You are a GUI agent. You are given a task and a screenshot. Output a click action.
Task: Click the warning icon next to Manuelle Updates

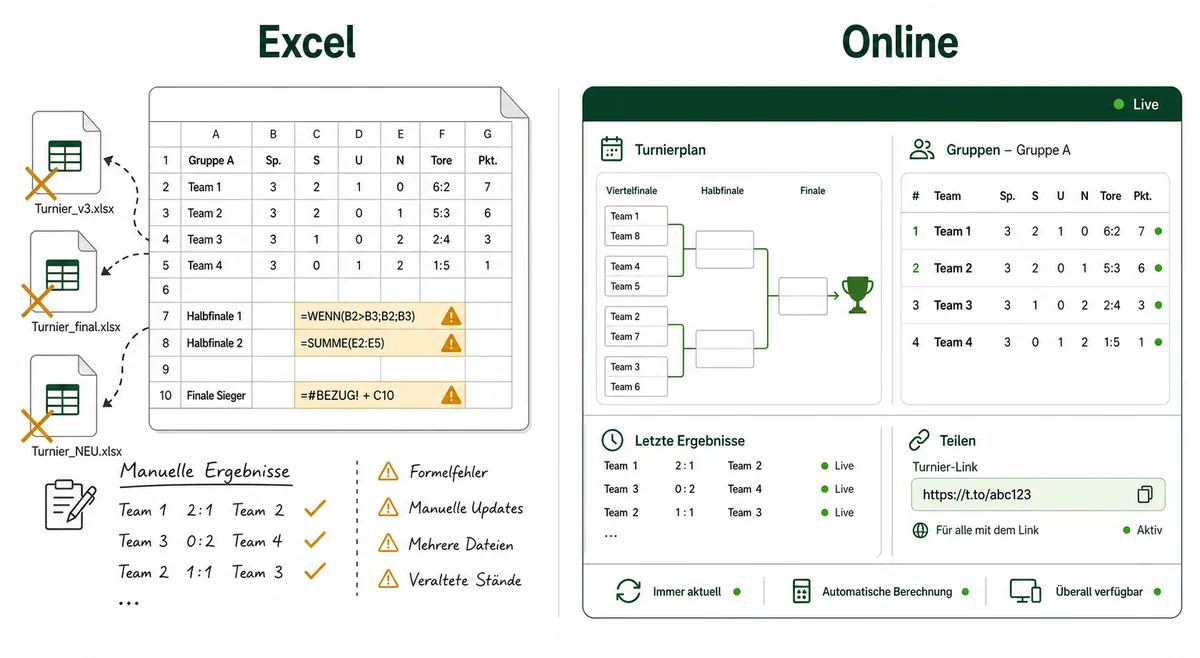[x=388, y=508]
